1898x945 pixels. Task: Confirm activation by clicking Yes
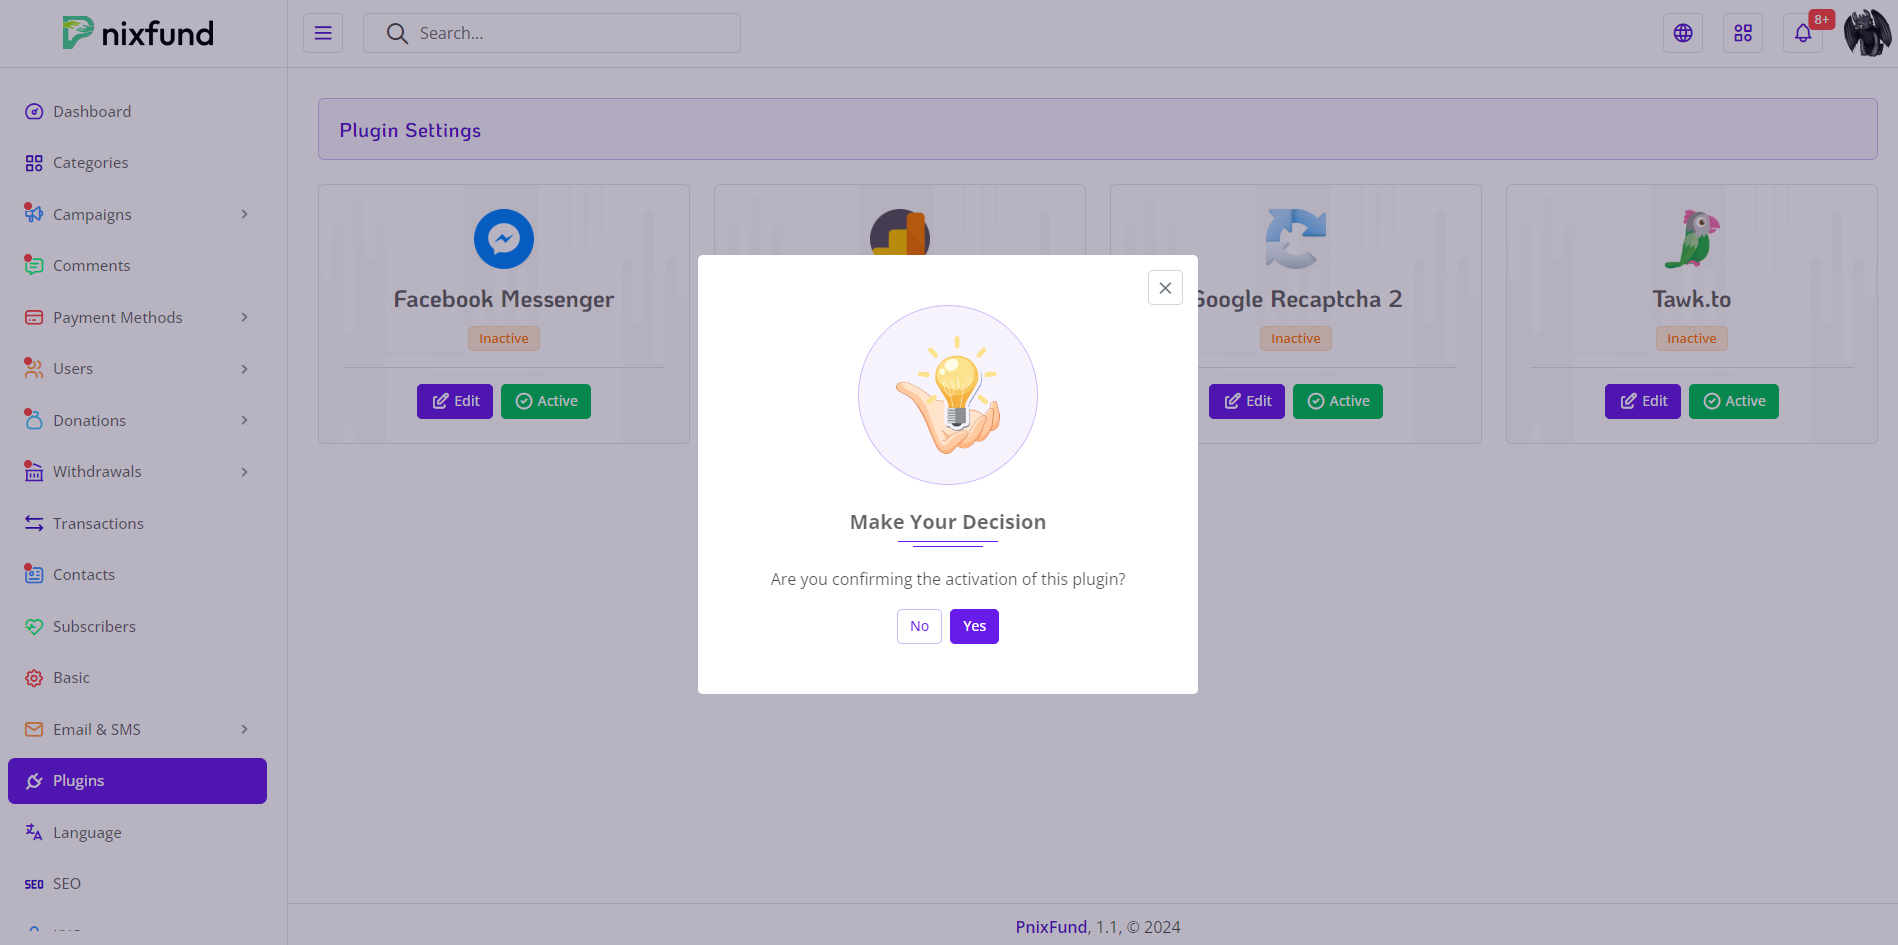974,626
